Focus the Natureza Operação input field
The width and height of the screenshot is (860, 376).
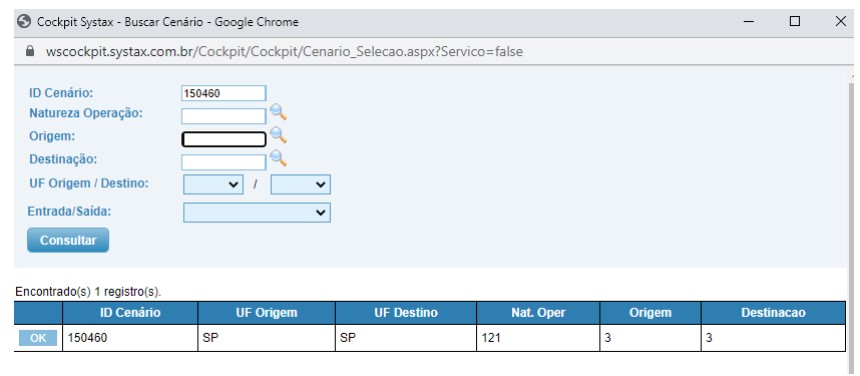pos(224,116)
